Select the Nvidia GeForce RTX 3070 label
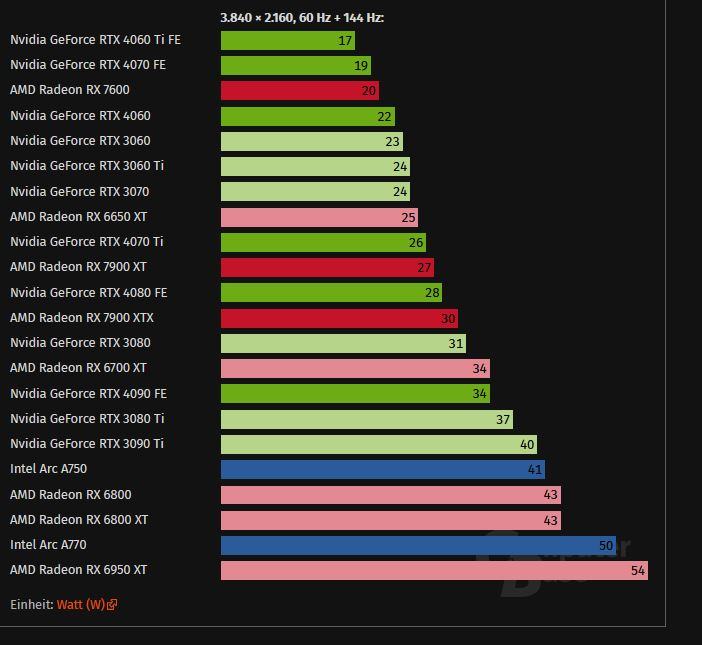The height and width of the screenshot is (645, 702). 80,192
